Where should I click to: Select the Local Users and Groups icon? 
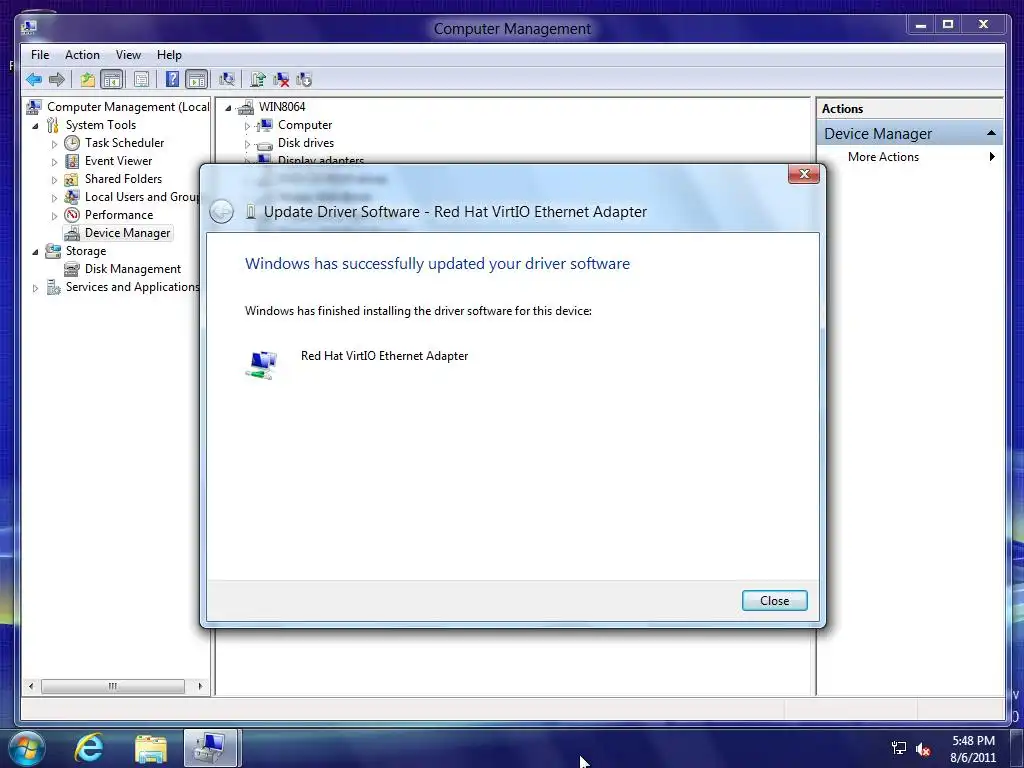click(72, 197)
